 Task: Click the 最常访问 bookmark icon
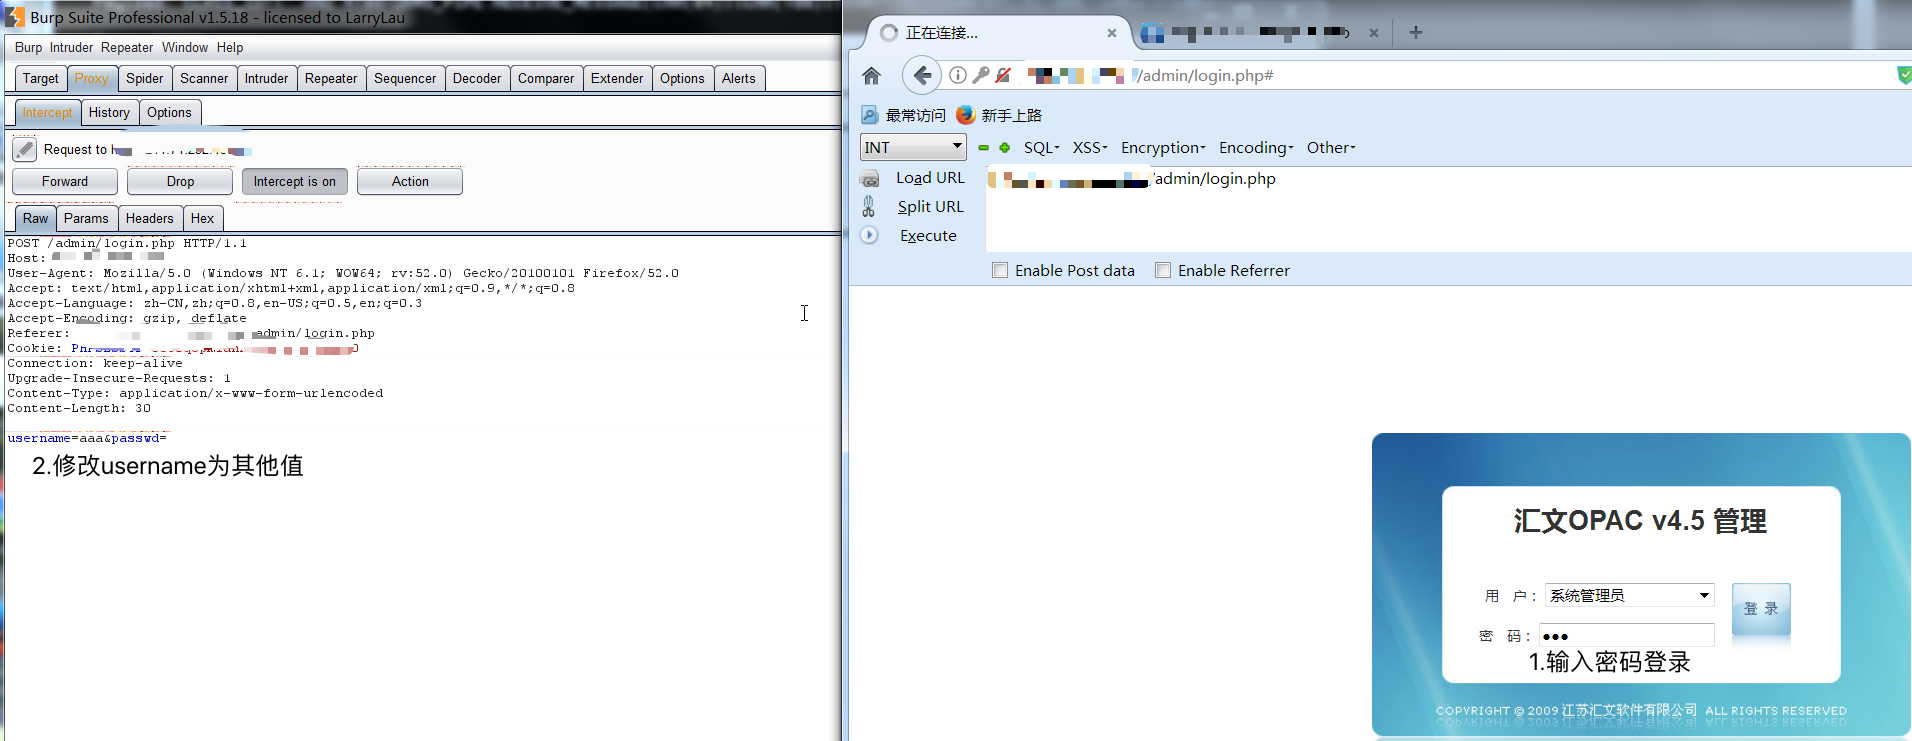pos(870,115)
